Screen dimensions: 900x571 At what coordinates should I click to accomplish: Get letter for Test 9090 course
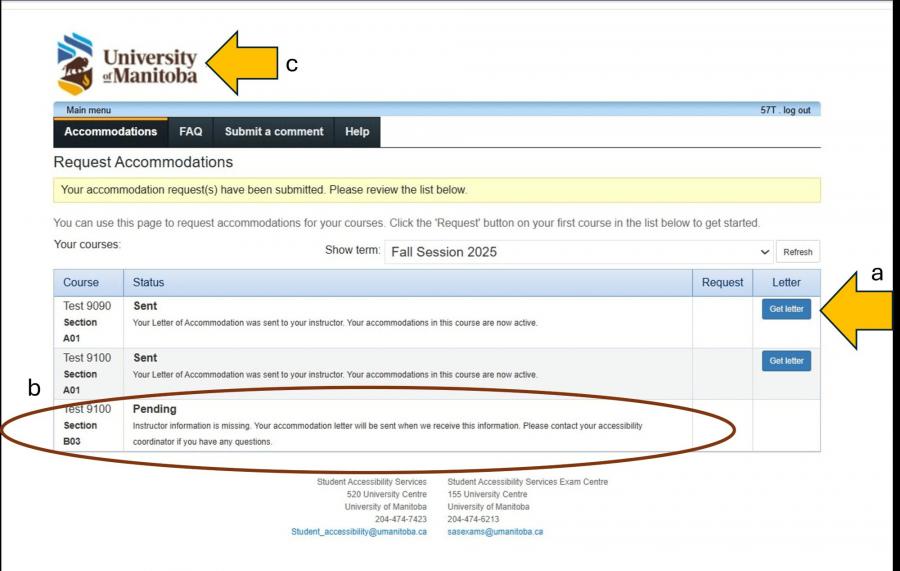click(786, 309)
